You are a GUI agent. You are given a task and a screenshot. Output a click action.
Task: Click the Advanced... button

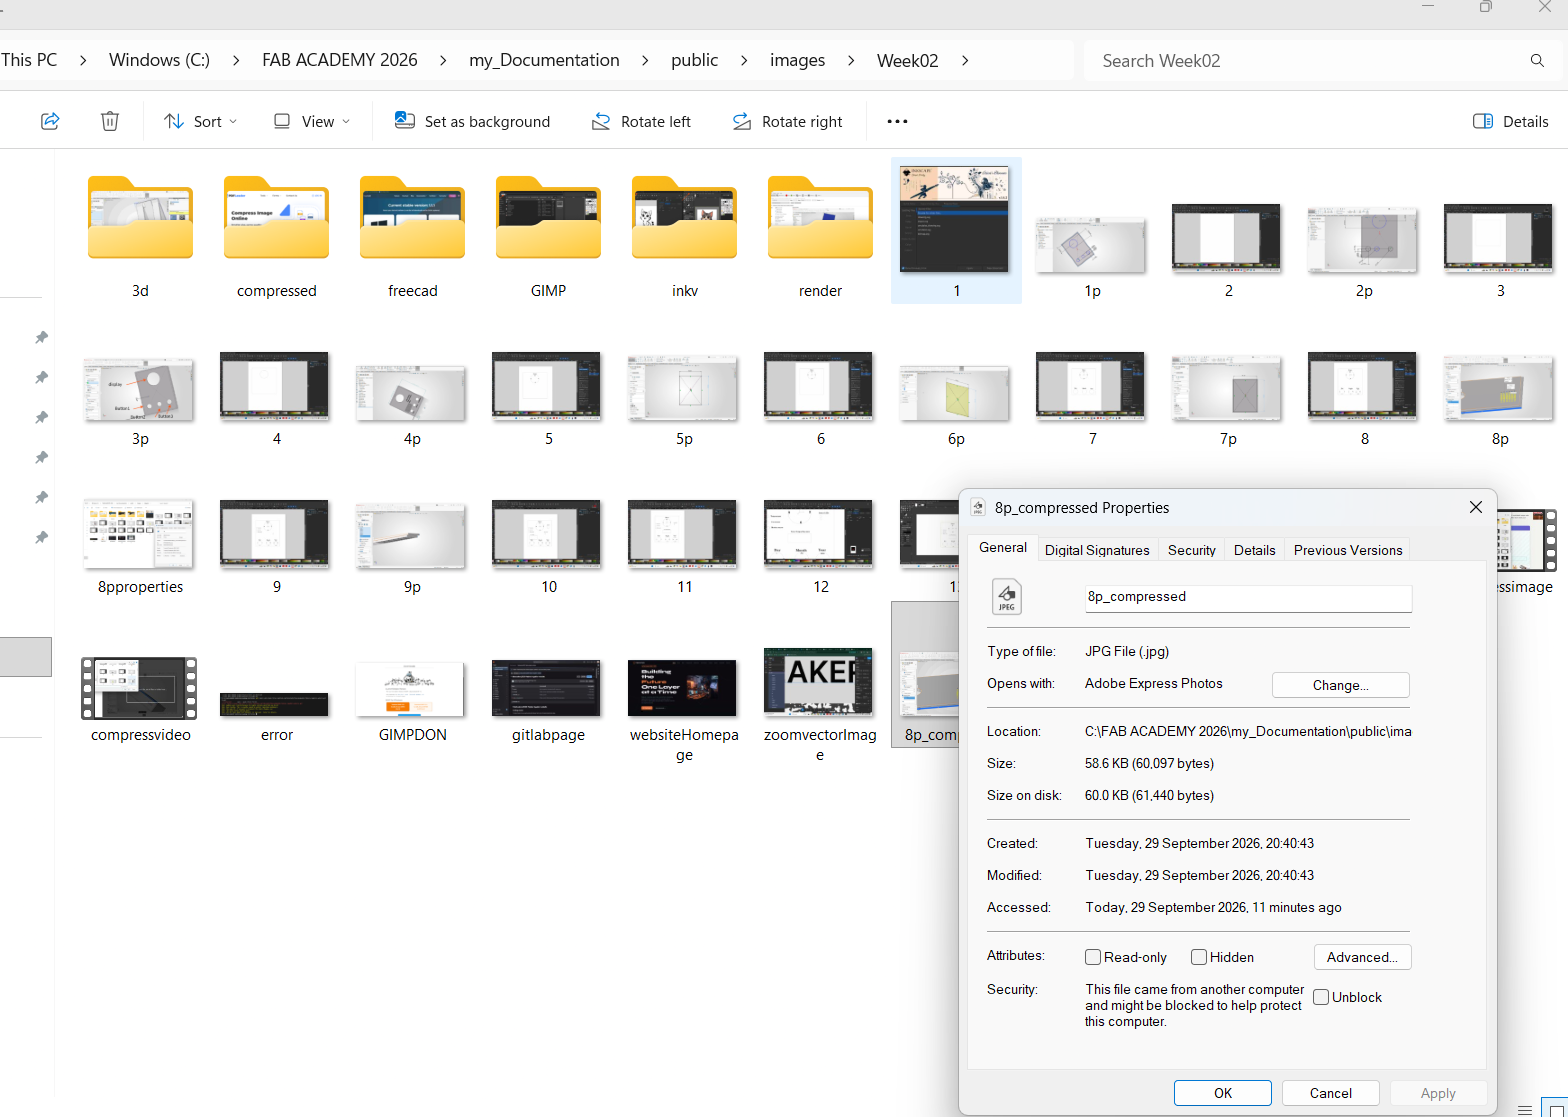click(x=1362, y=957)
